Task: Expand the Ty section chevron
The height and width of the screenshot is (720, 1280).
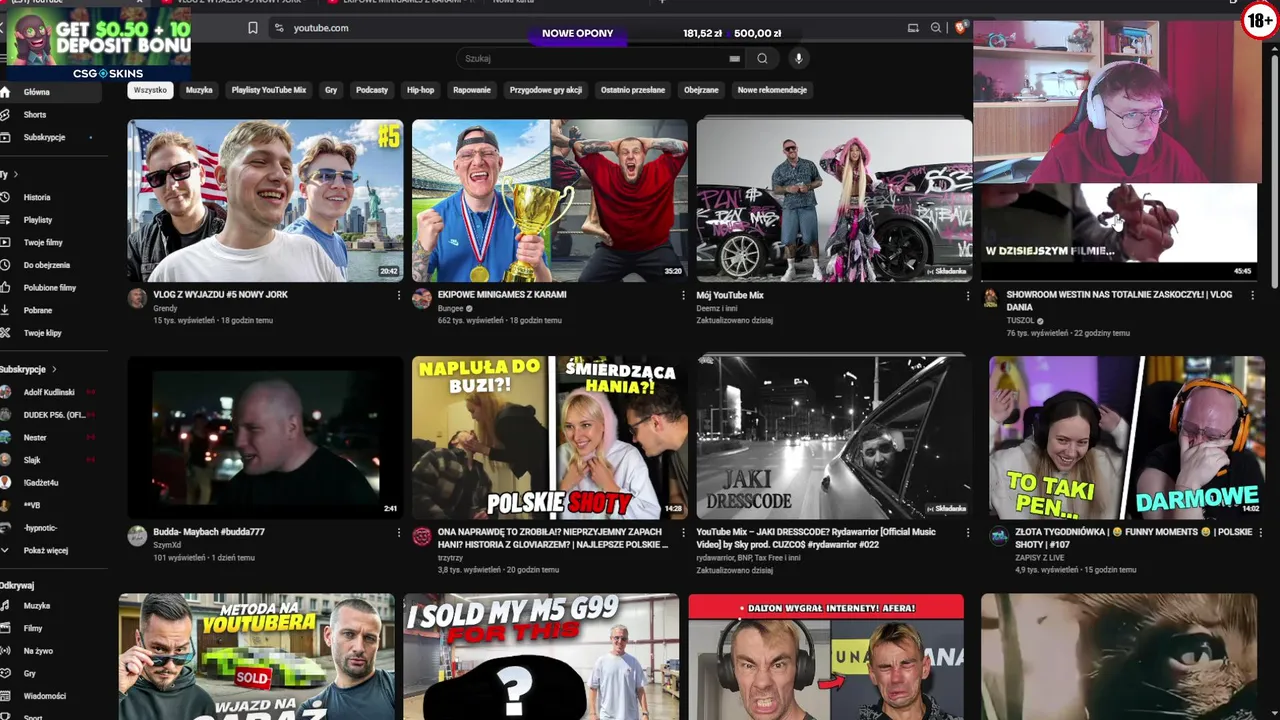Action: [15, 175]
